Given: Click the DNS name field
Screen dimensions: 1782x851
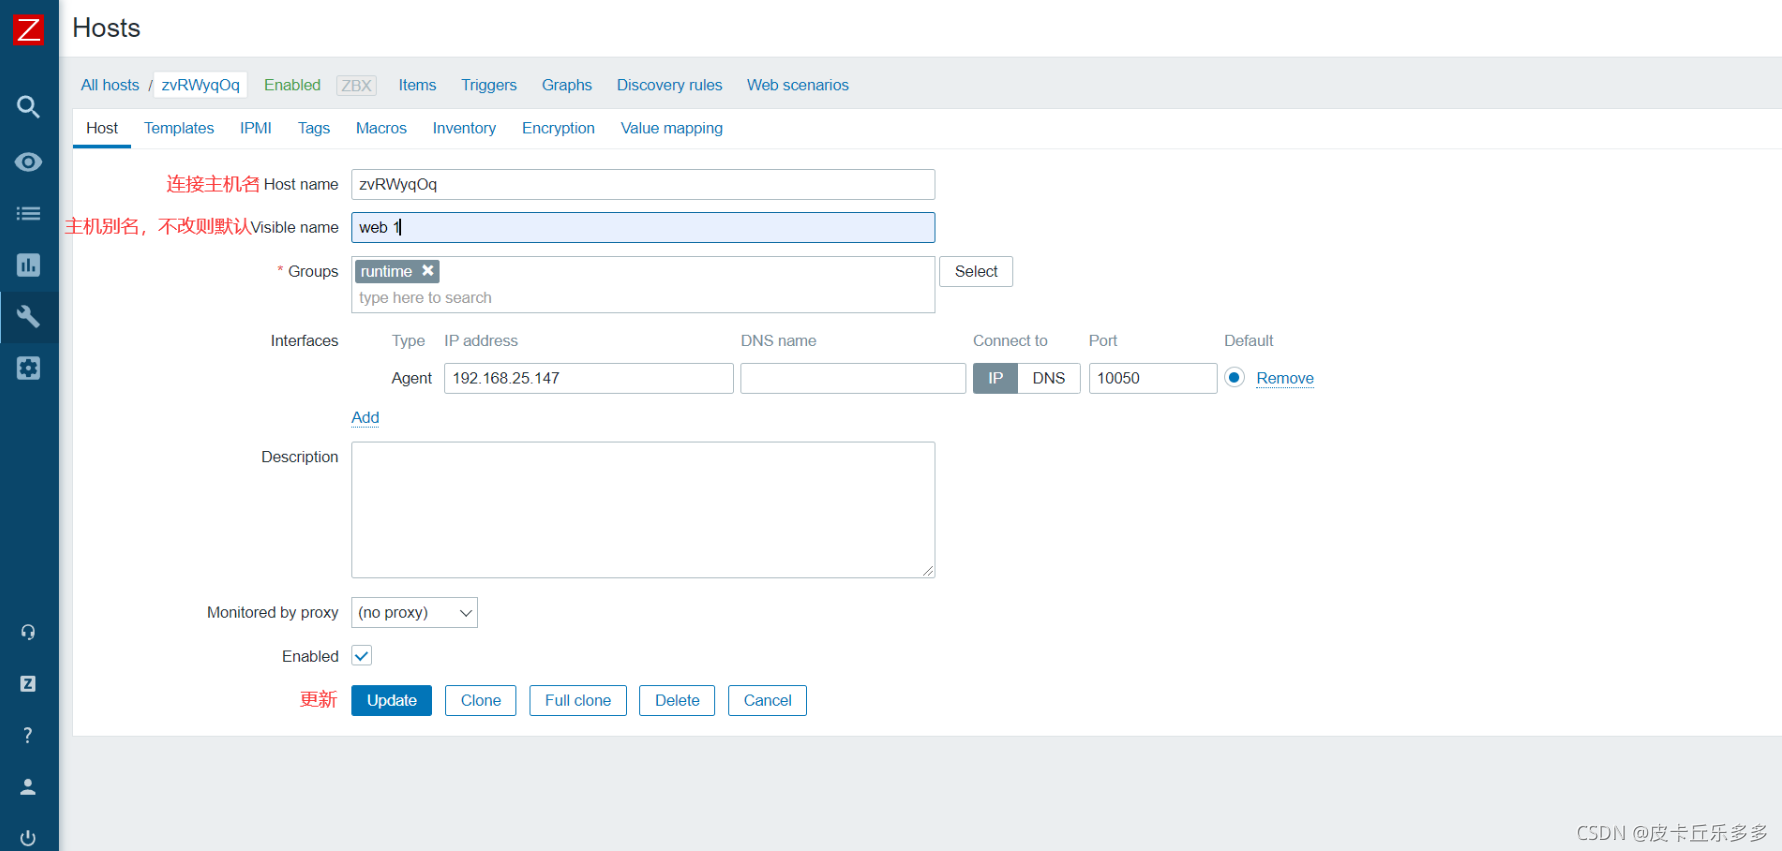Looking at the screenshot, I should tap(853, 378).
